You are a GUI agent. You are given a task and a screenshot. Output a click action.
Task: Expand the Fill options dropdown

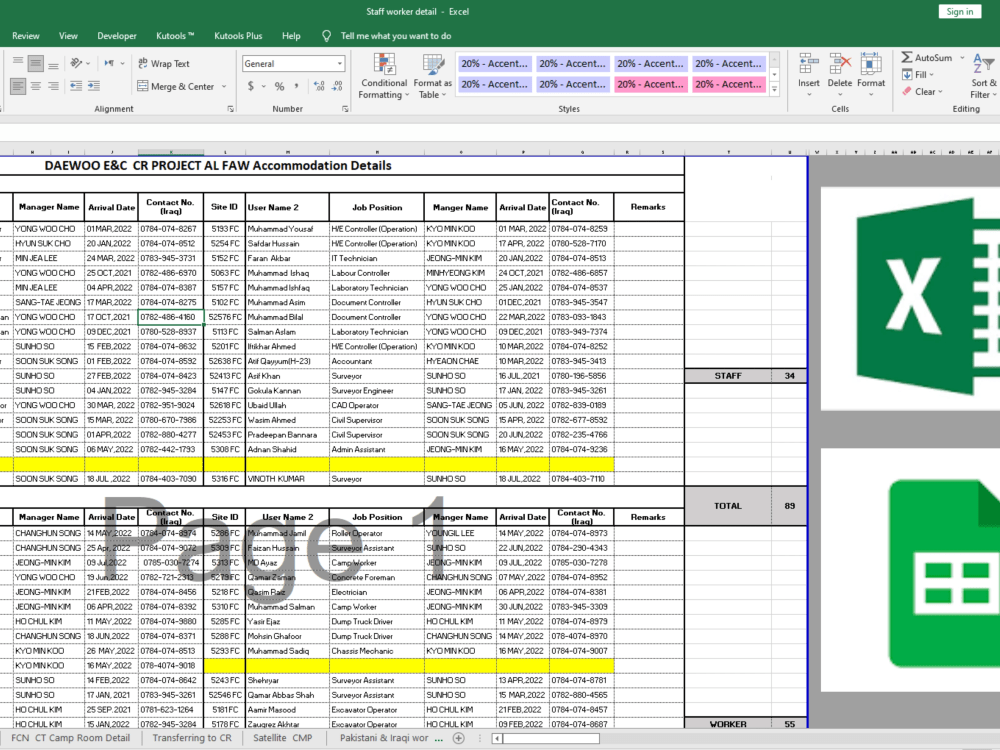click(x=931, y=74)
